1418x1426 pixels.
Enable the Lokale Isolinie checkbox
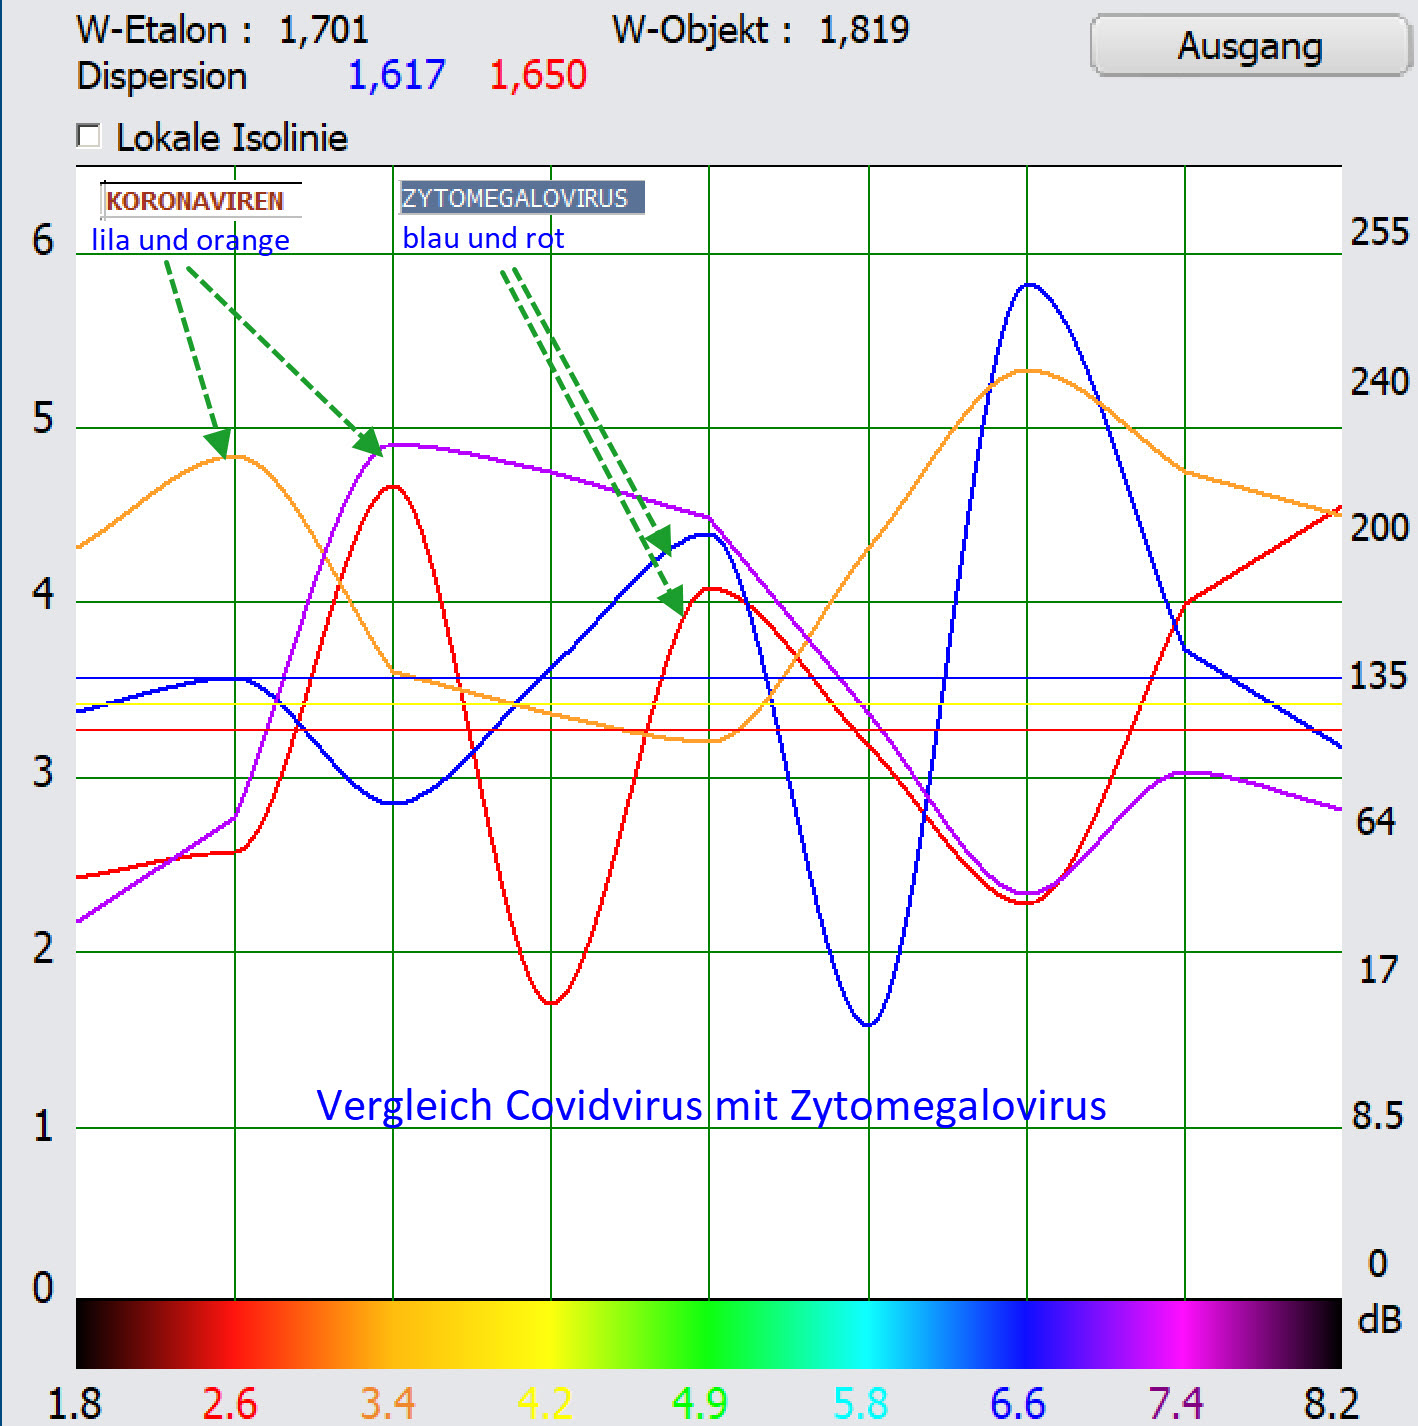pyautogui.click(x=89, y=136)
